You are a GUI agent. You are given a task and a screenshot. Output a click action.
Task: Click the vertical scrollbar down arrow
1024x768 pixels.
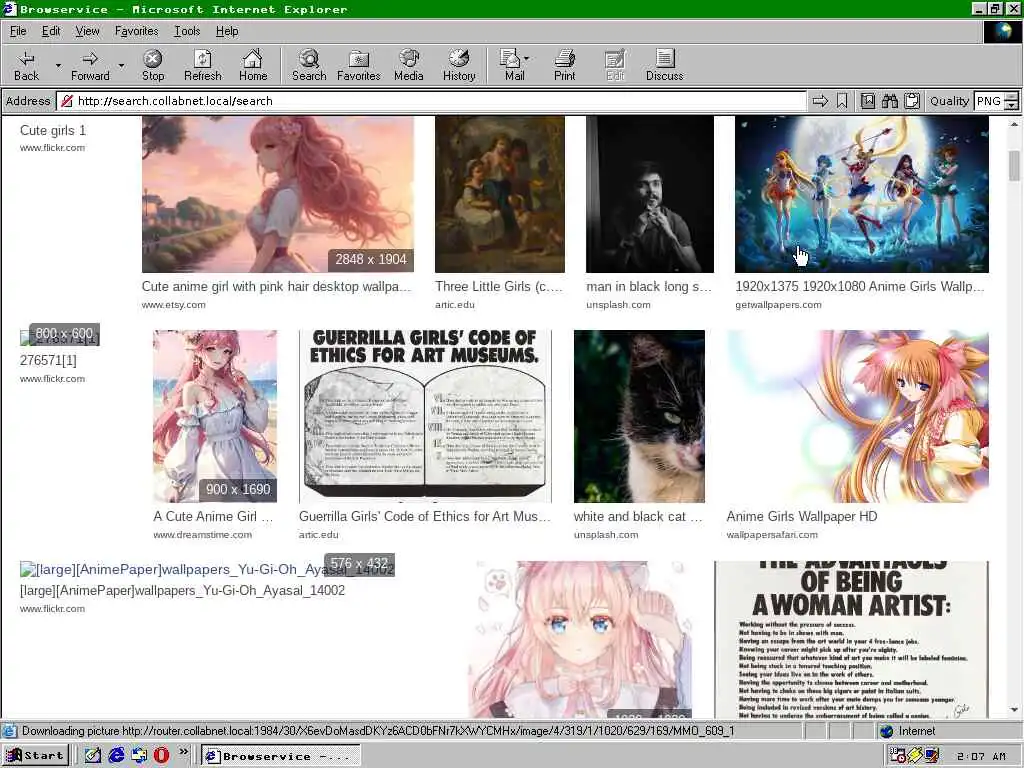click(x=1014, y=709)
